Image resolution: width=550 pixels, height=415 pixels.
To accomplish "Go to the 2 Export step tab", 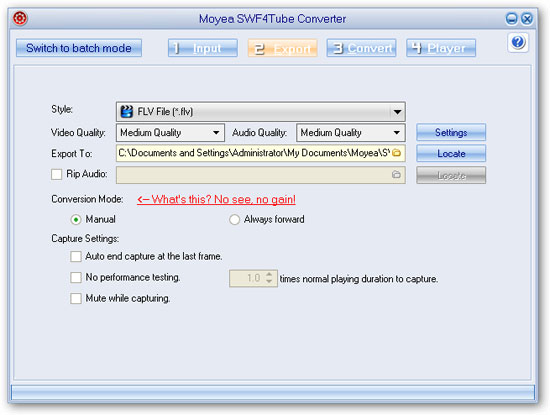I will tap(283, 48).
